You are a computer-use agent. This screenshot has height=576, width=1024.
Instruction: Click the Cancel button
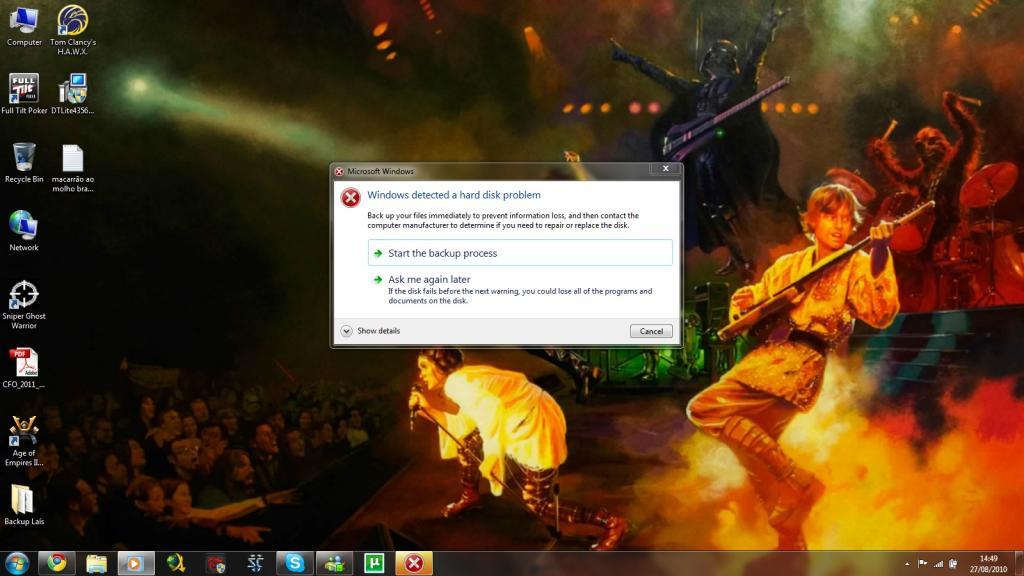click(x=651, y=331)
